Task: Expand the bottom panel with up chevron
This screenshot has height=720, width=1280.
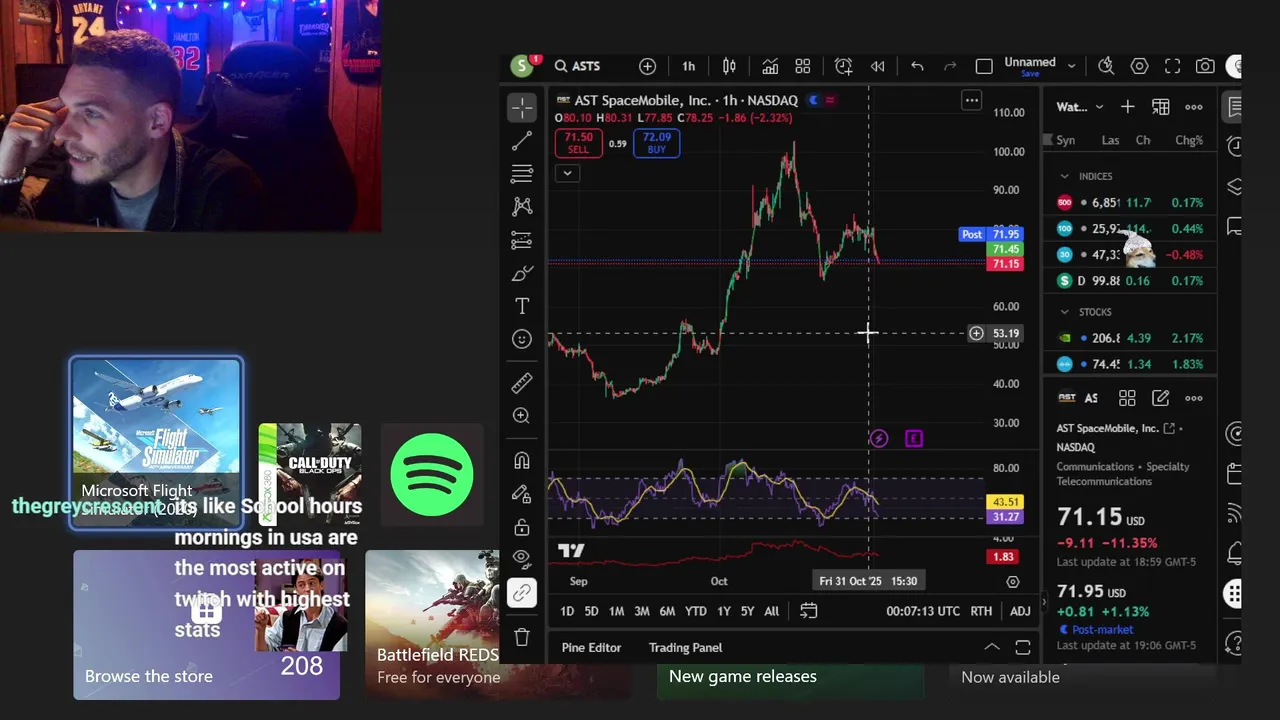Action: pos(991,647)
